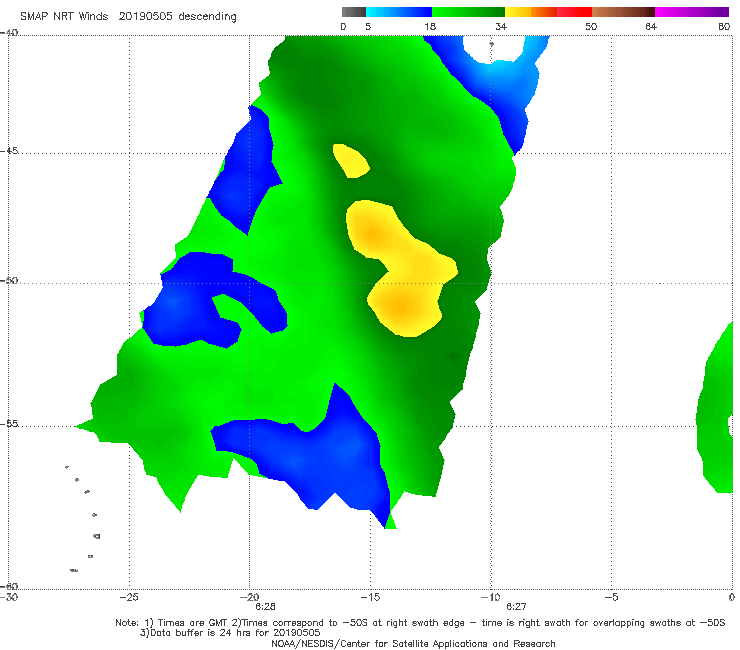Click the brown 50-64 segment of color bar

click(623, 12)
